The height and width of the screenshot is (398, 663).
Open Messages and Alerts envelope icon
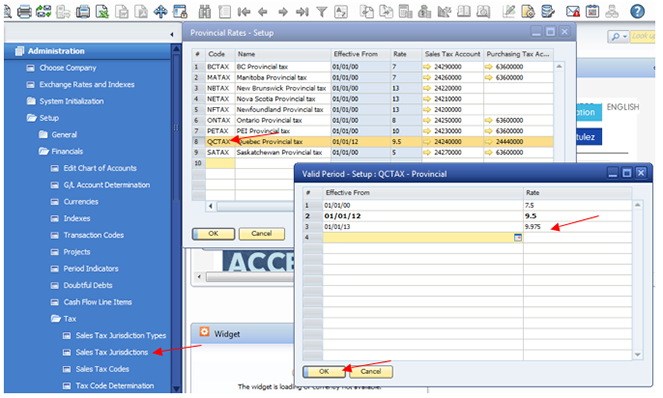click(573, 11)
